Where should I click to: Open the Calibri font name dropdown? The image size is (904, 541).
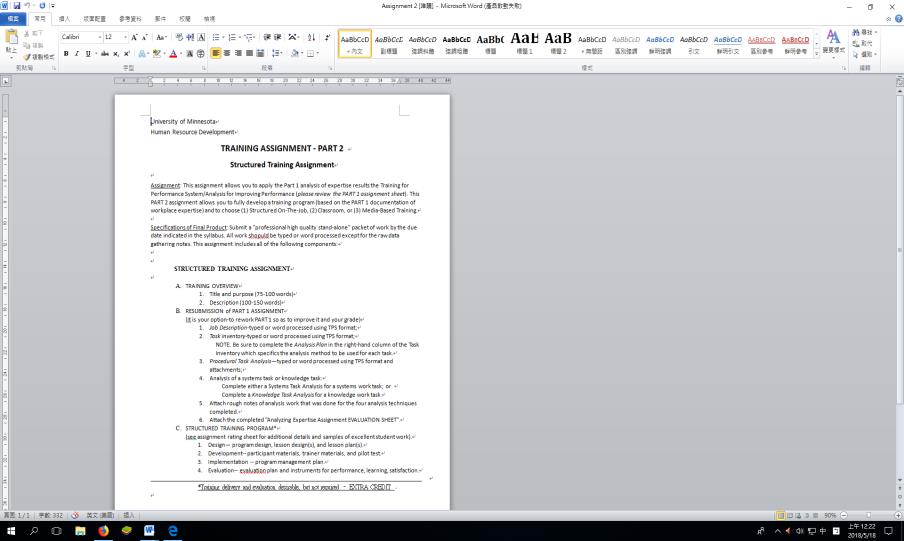[x=98, y=37]
